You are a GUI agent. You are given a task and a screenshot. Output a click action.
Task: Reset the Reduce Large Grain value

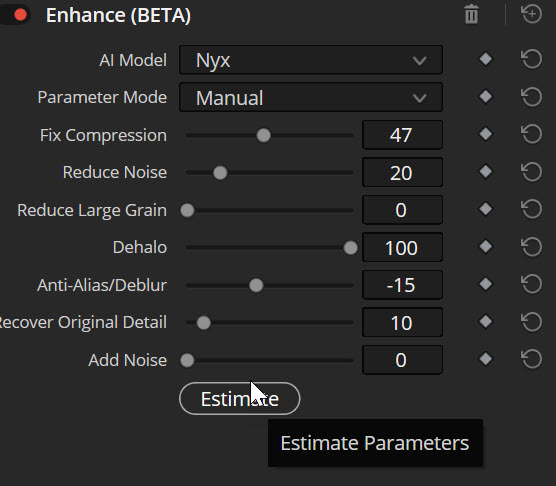point(532,209)
